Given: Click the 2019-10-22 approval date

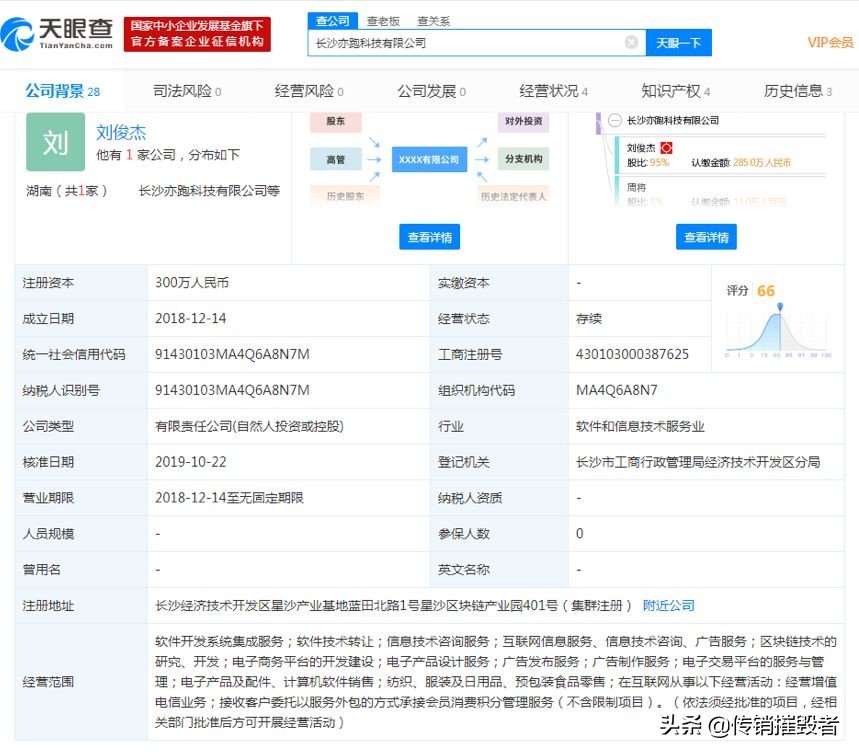Looking at the screenshot, I should 191,462.
